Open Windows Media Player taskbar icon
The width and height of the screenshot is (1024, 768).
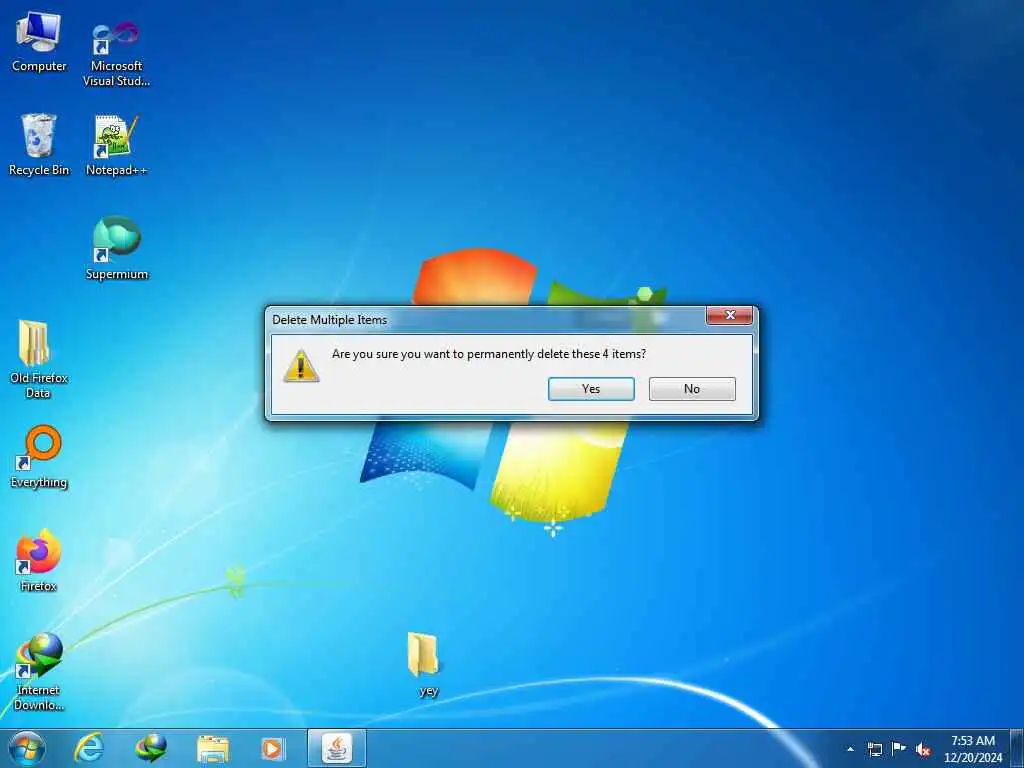(272, 748)
